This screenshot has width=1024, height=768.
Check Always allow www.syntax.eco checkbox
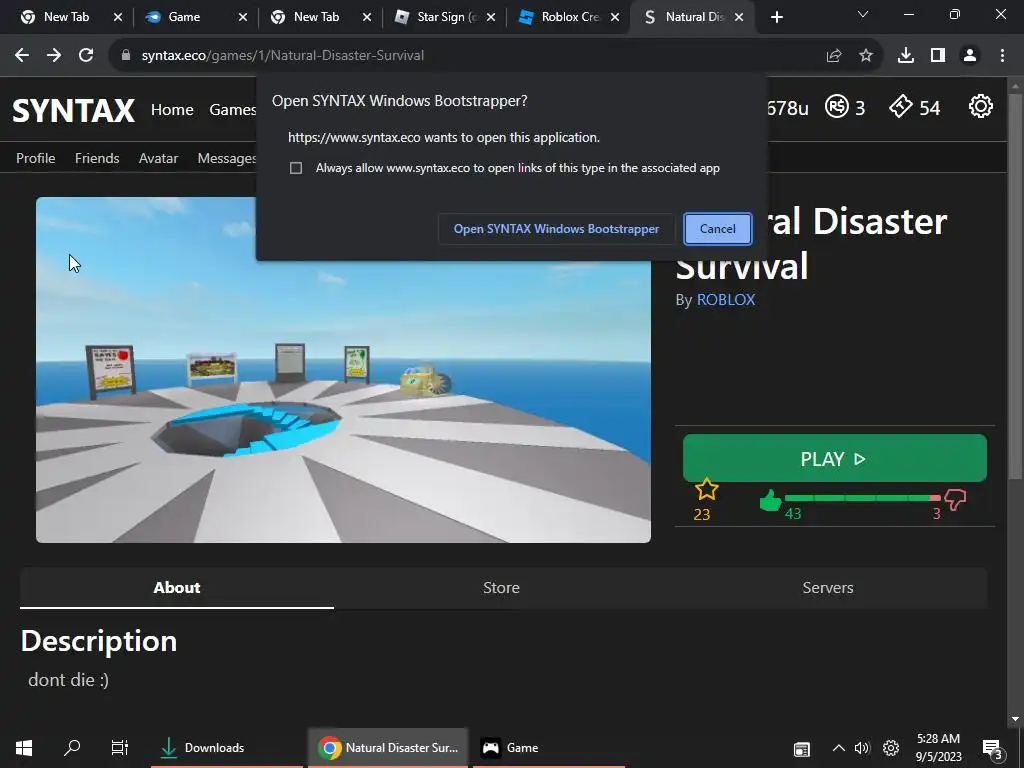pos(296,168)
